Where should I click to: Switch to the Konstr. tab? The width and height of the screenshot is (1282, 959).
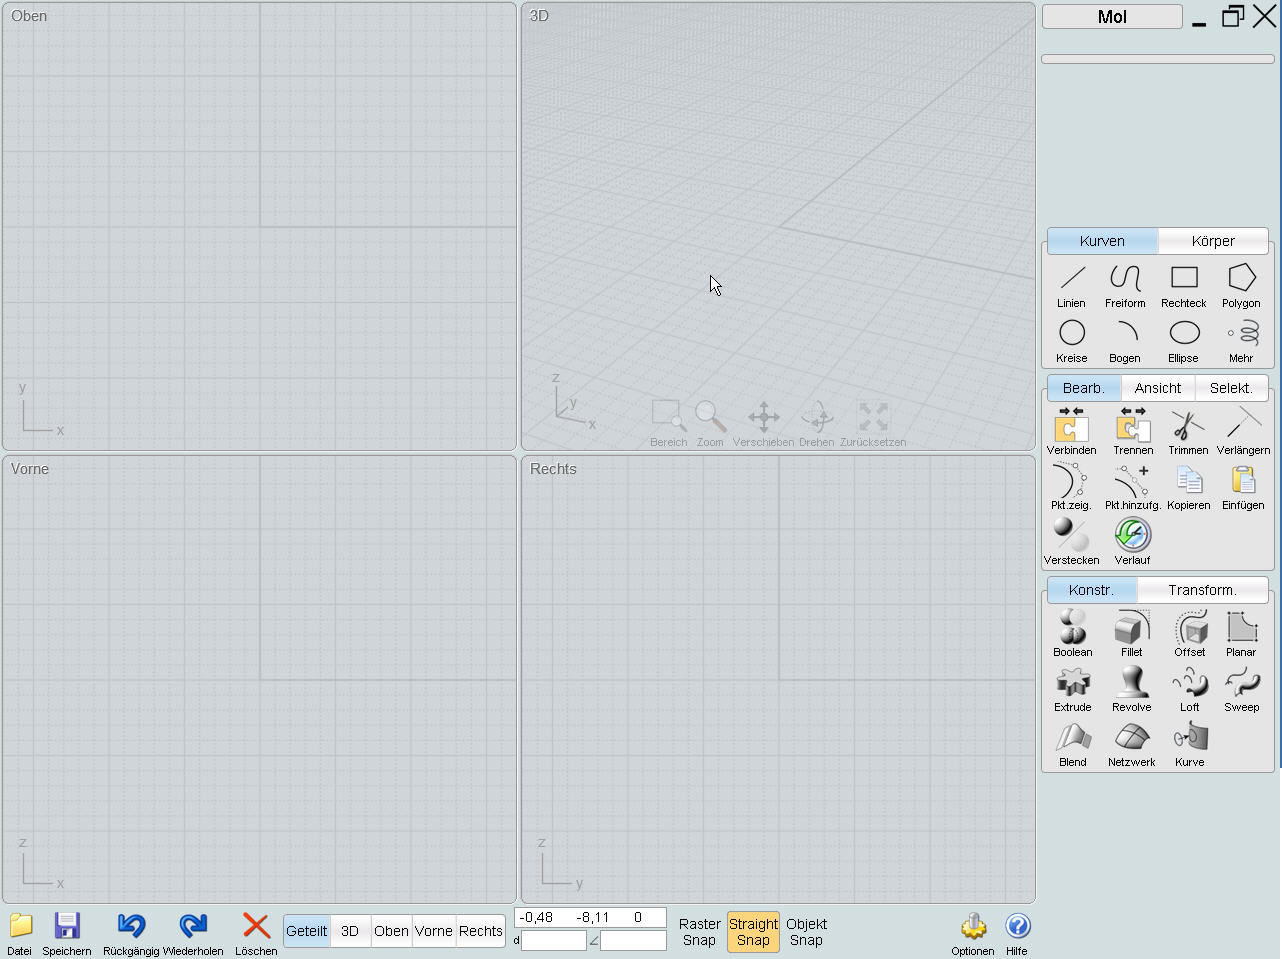click(x=1091, y=590)
